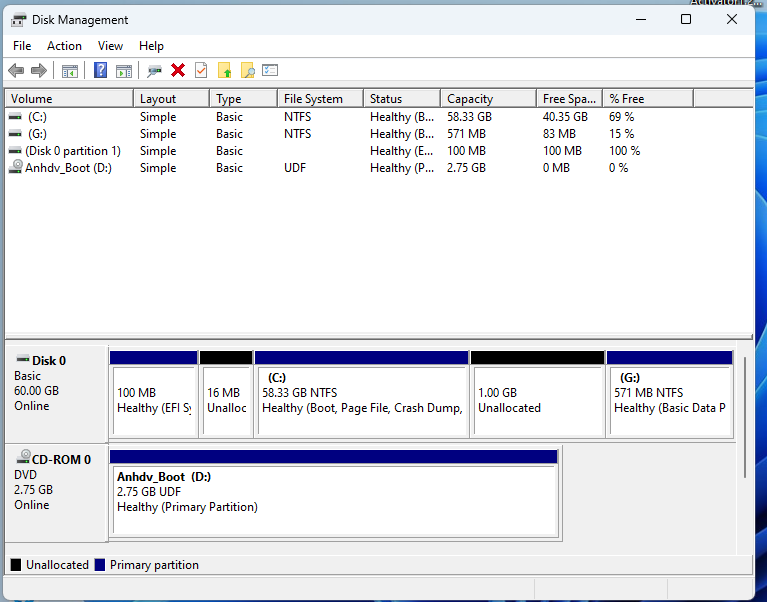This screenshot has width=767, height=602.
Task: Click the folder with magnifier Explore icon
Action: click(248, 70)
